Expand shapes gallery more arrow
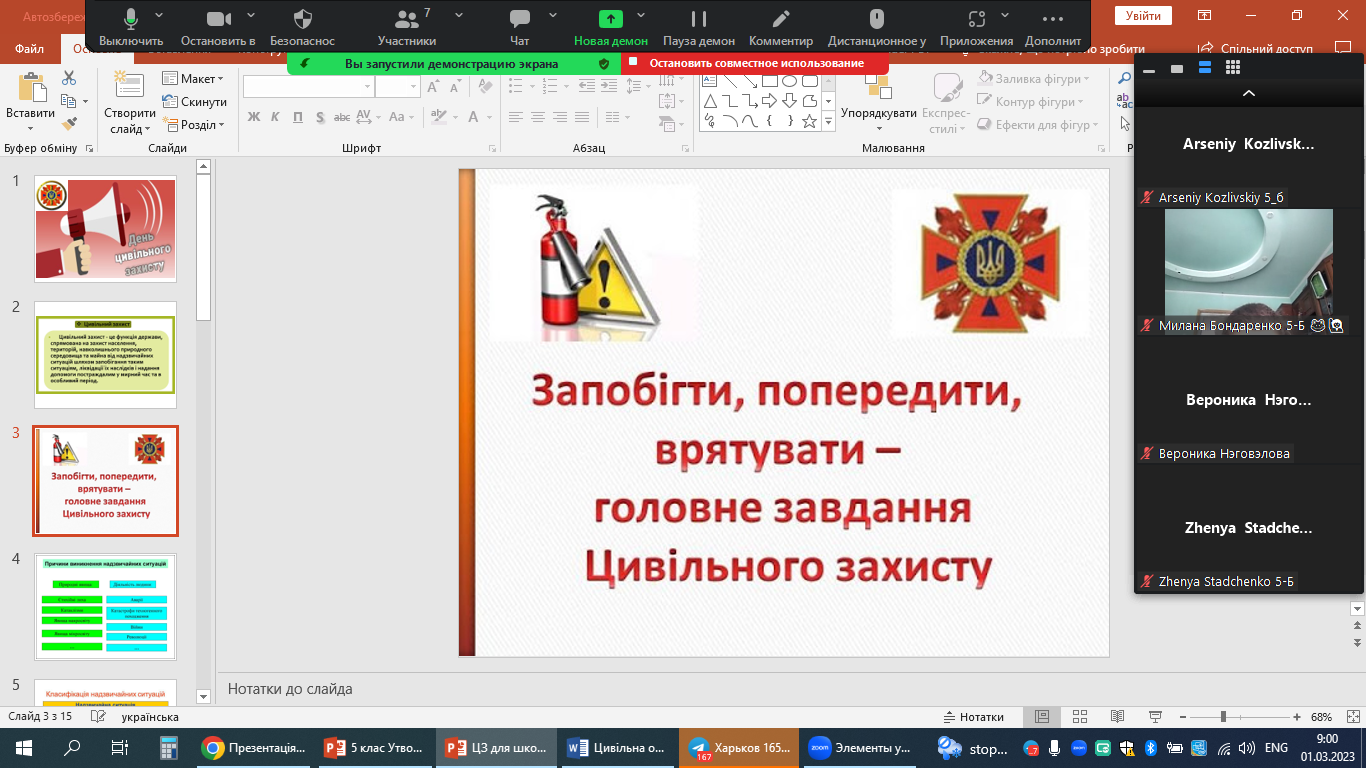The height and width of the screenshot is (768, 1366). coord(828,121)
